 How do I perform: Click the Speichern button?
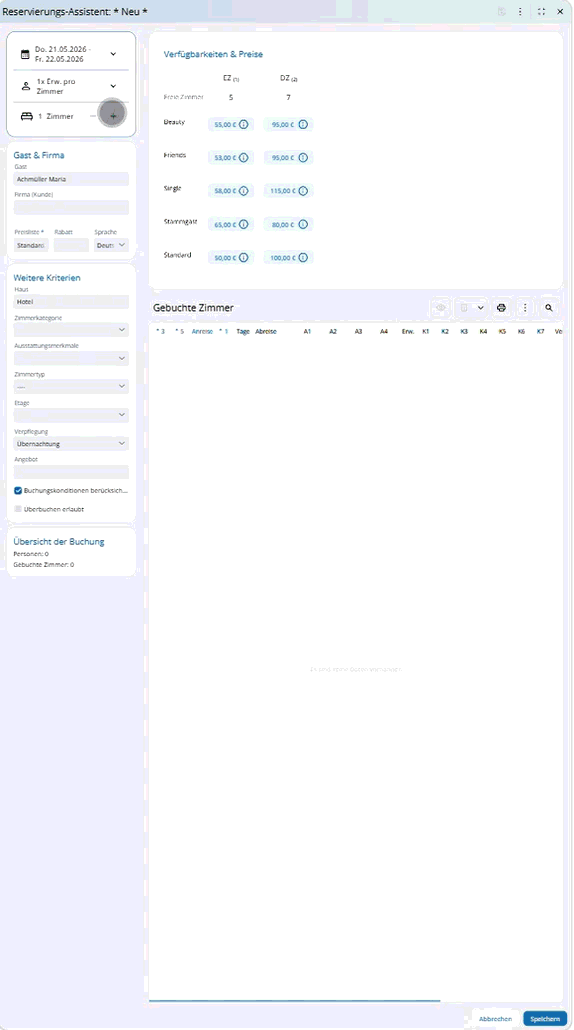click(545, 1019)
